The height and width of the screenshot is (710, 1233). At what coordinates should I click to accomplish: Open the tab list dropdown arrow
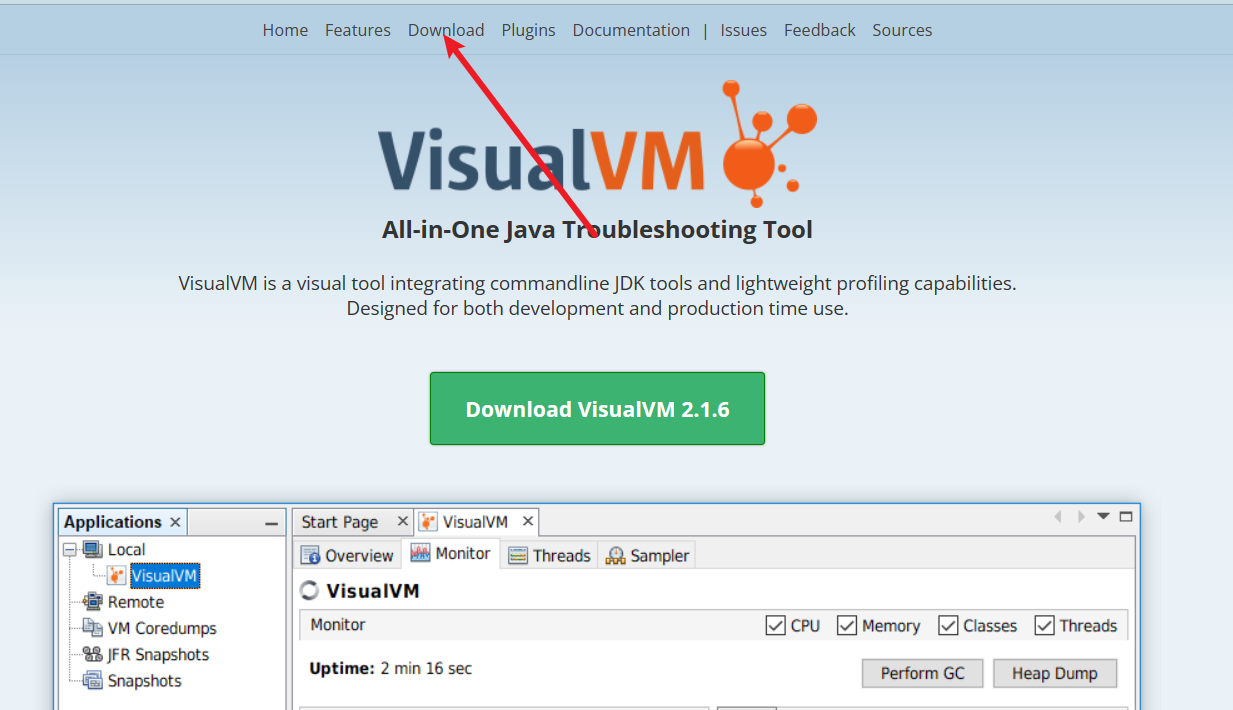pyautogui.click(x=1103, y=516)
